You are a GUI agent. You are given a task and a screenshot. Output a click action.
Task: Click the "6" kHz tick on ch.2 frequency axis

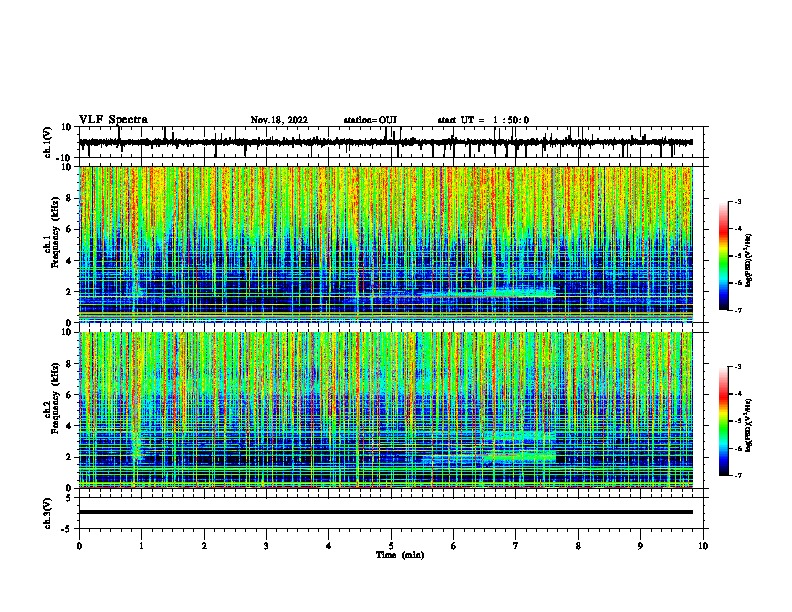coord(69,395)
